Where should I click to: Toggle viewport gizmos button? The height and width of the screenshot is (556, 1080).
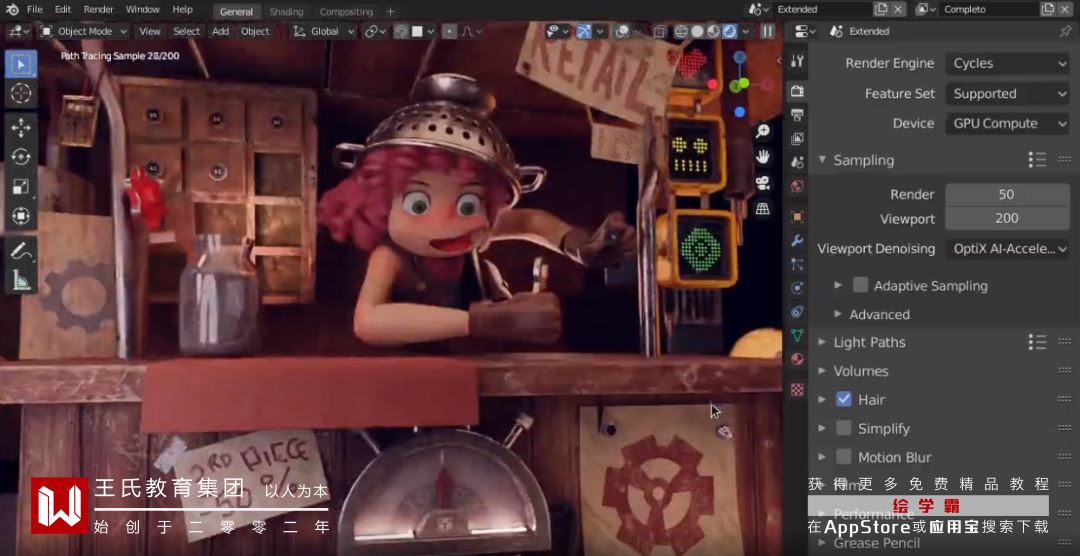pos(583,32)
